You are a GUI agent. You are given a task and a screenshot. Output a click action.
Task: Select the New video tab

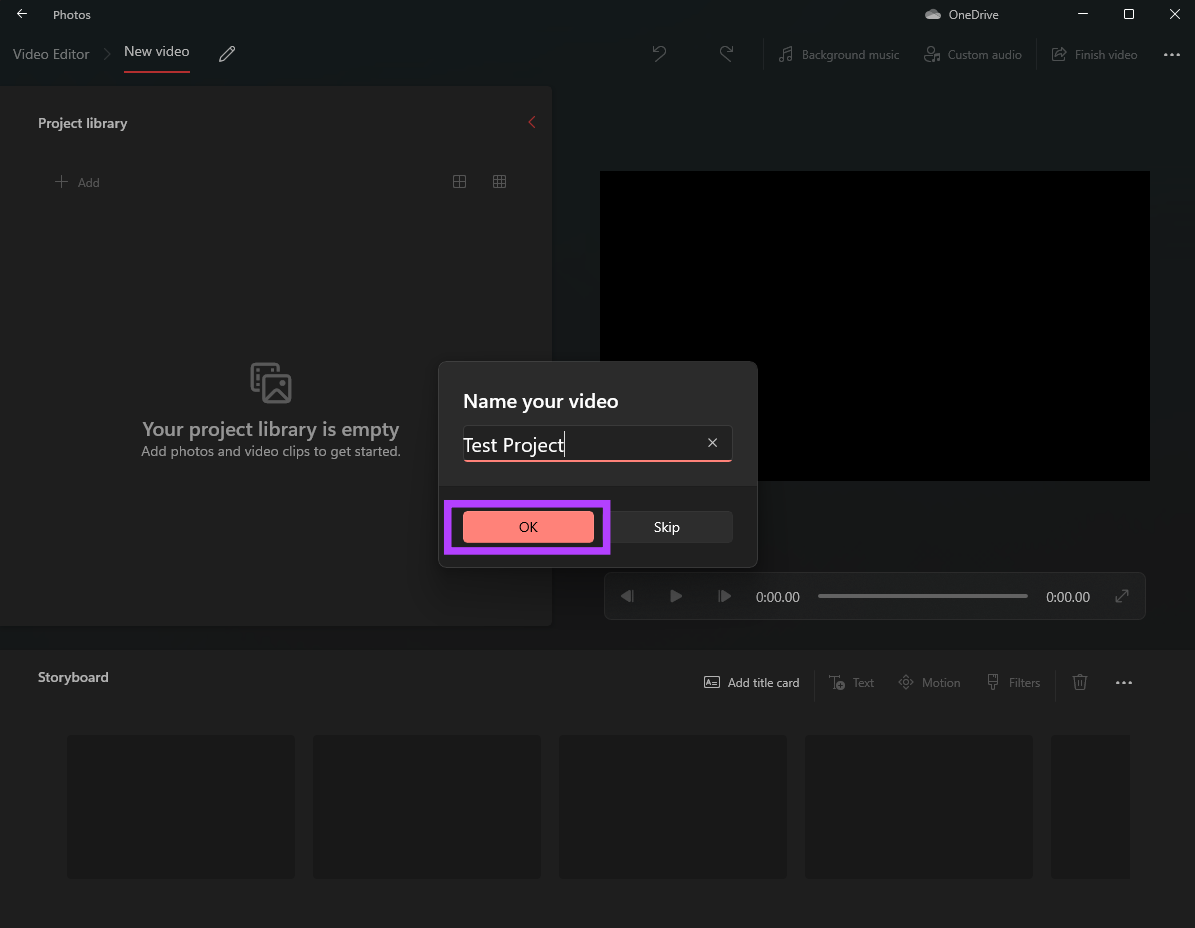156,51
